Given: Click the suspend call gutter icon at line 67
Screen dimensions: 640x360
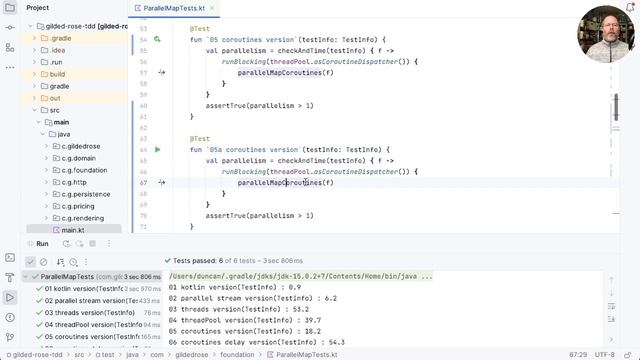Looking at the screenshot, I should pyautogui.click(x=162, y=182).
